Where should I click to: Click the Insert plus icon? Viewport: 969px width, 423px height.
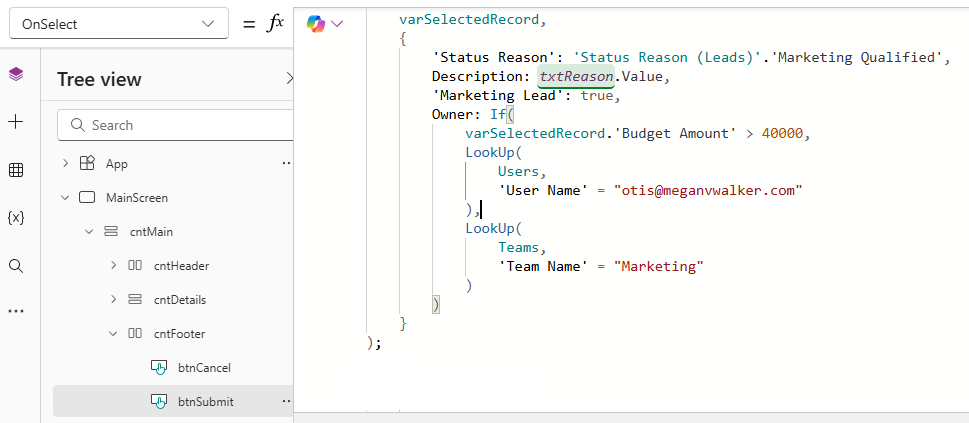click(x=15, y=122)
